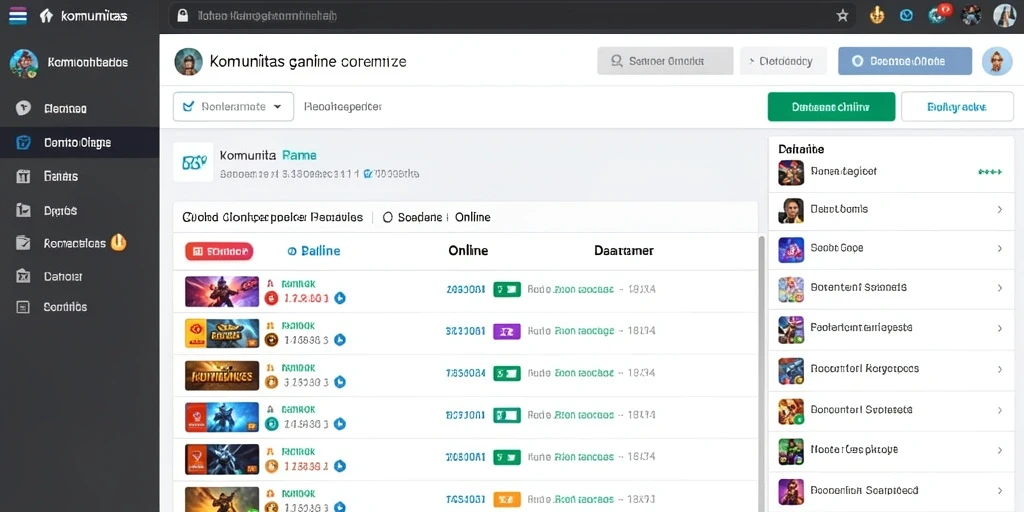
Task: Bookmark the page with the star icon
Action: 842,16
